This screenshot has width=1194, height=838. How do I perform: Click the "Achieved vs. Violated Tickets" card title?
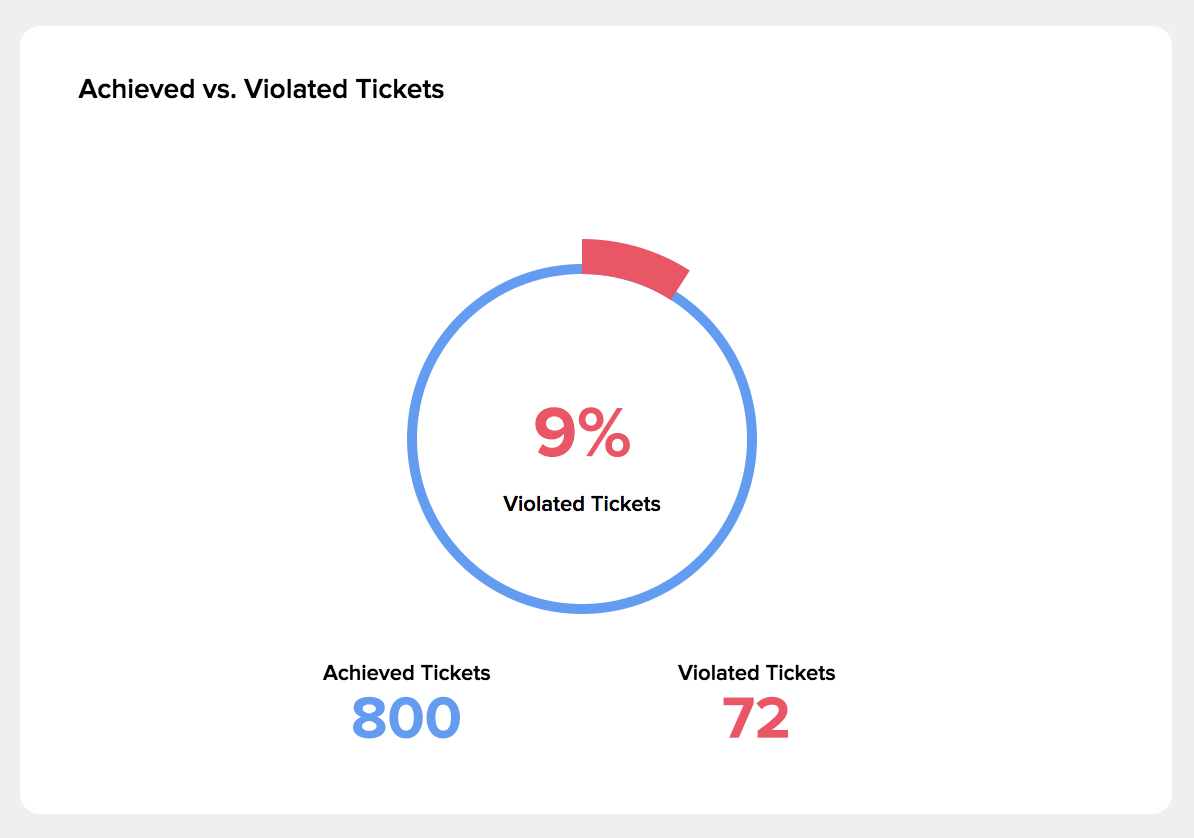click(261, 89)
